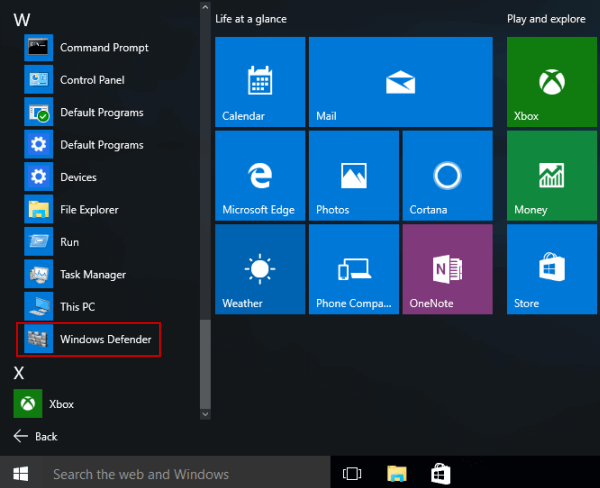
Task: Launch the Xbox tile in Play and explore
Action: coord(552,83)
